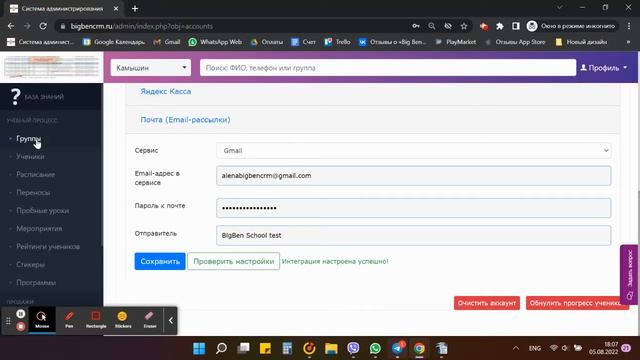Click the zoom magnifier icon in address bar
640x360 pixels.
tap(432, 26)
